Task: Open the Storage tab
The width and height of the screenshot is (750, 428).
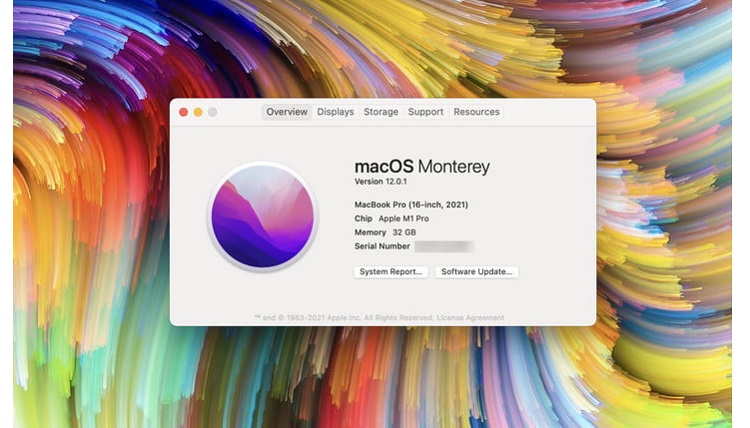Action: (x=381, y=112)
